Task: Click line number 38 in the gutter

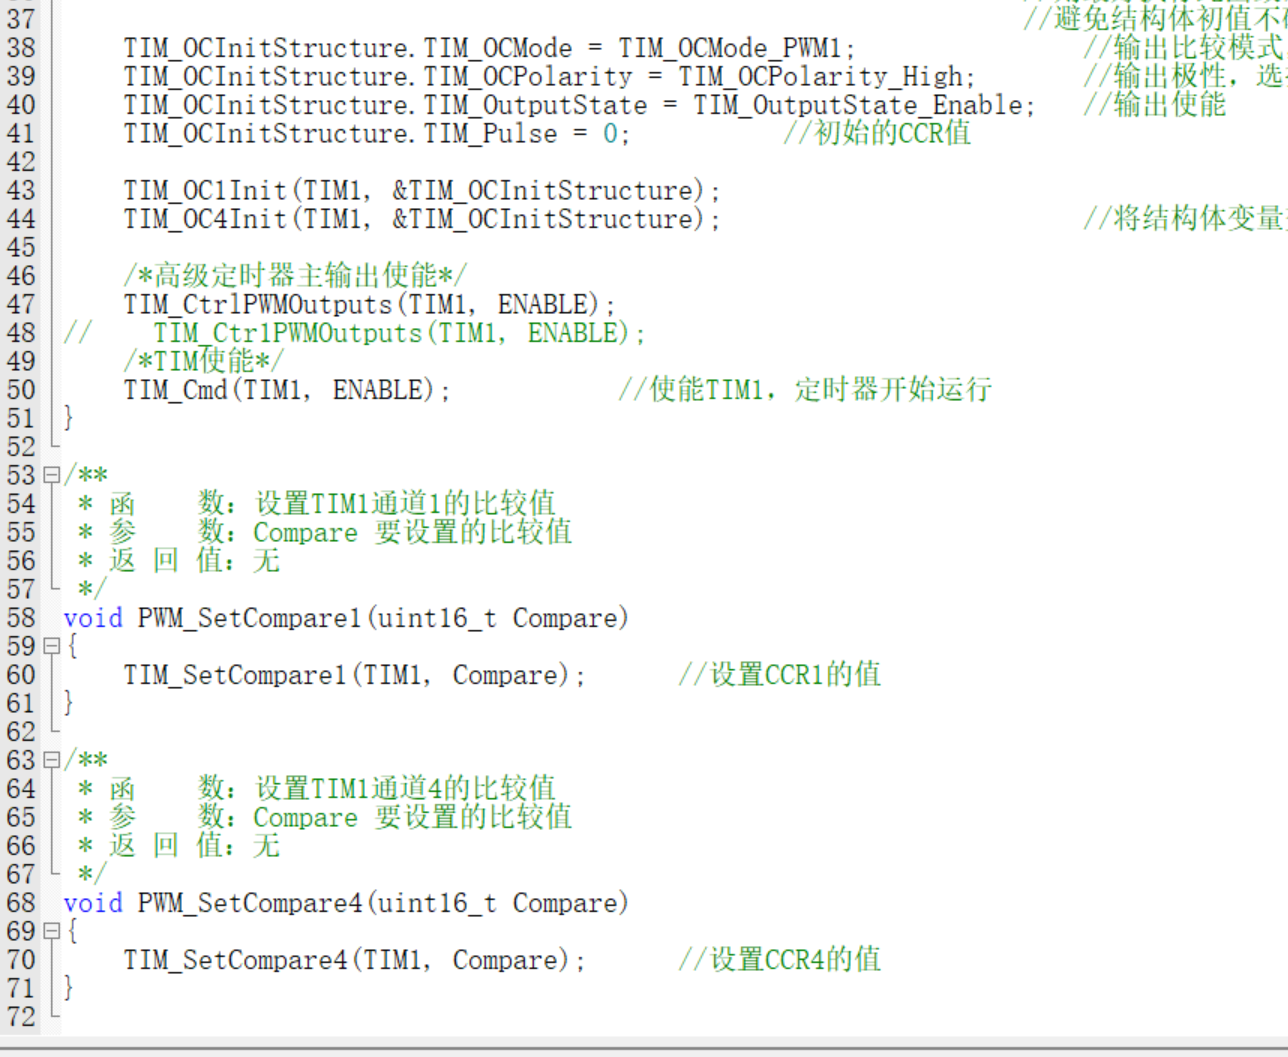Action: pyautogui.click(x=20, y=48)
